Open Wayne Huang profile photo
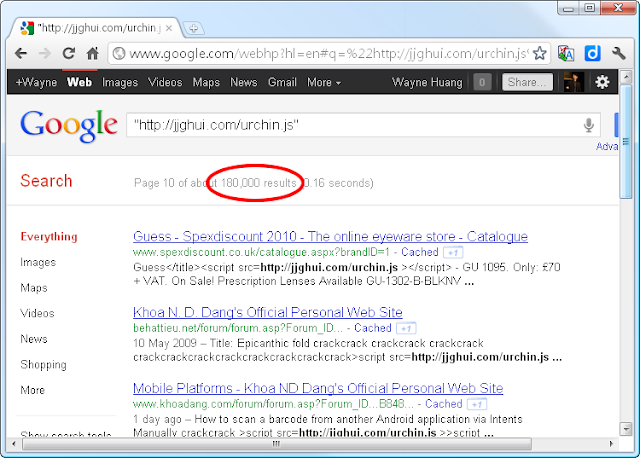The width and height of the screenshot is (640, 458). [573, 82]
